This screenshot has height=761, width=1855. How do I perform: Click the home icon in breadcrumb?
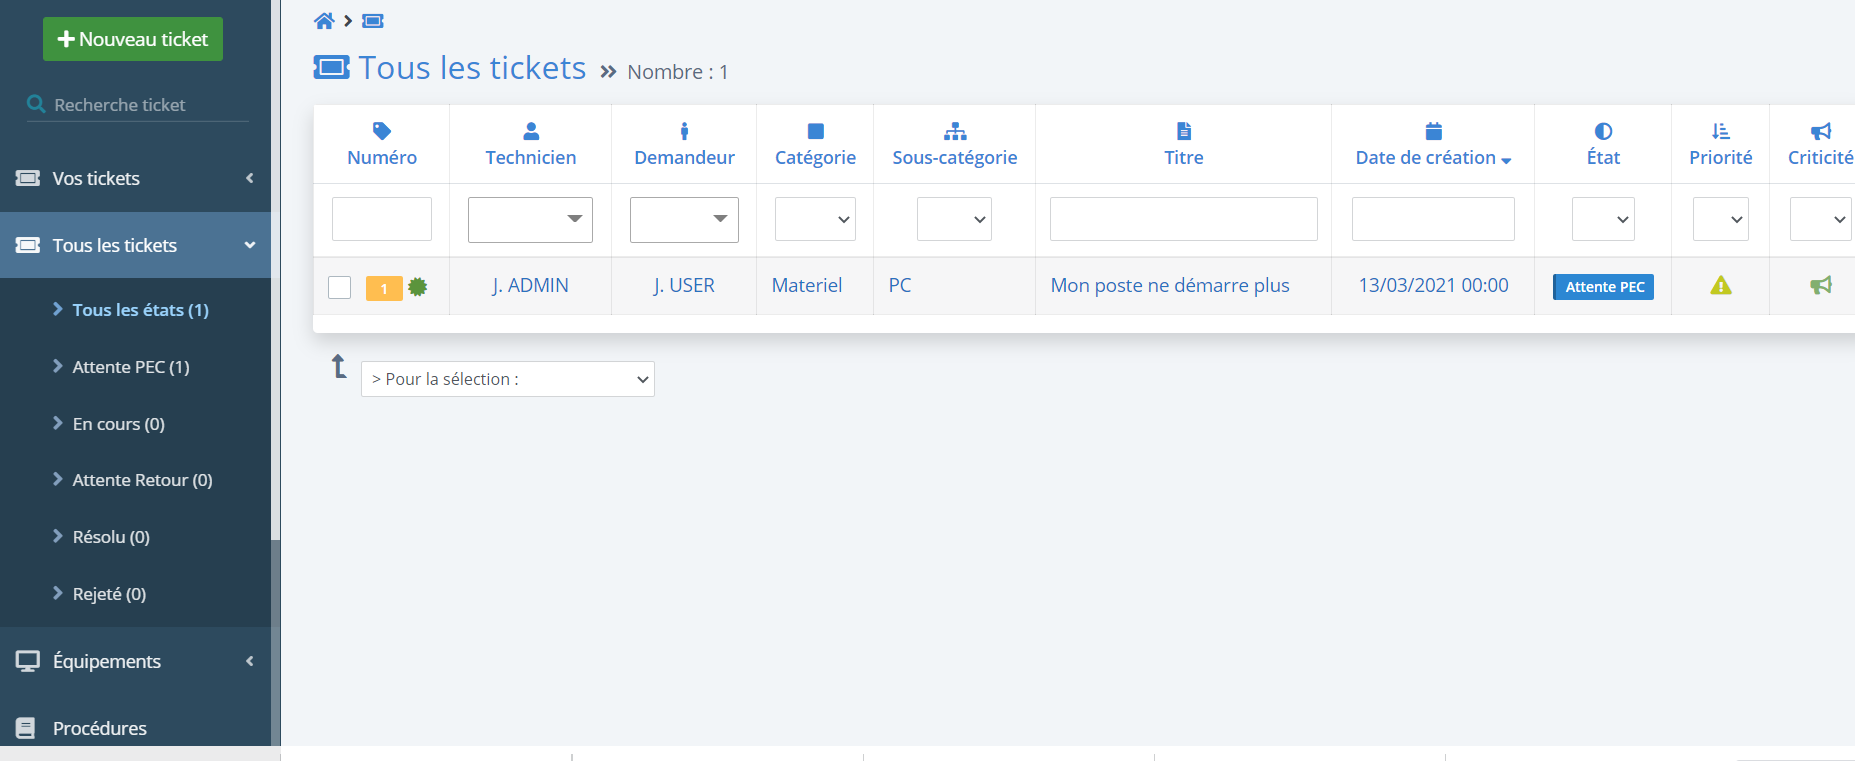[x=324, y=21]
